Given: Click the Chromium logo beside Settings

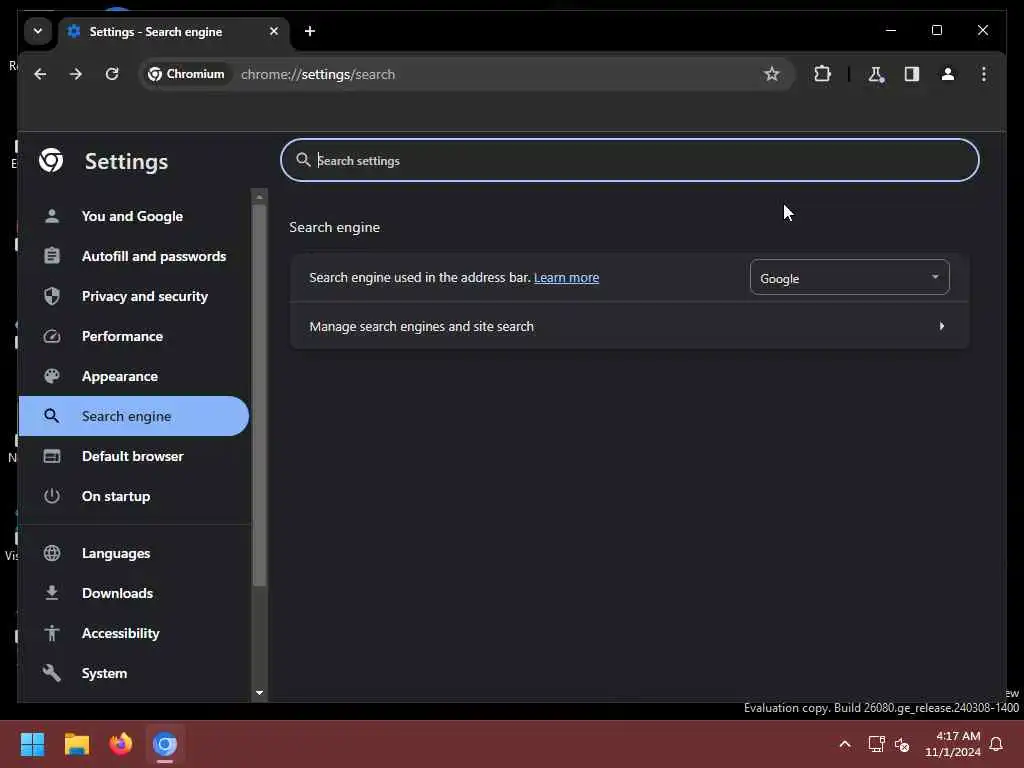Looking at the screenshot, I should click(51, 161).
